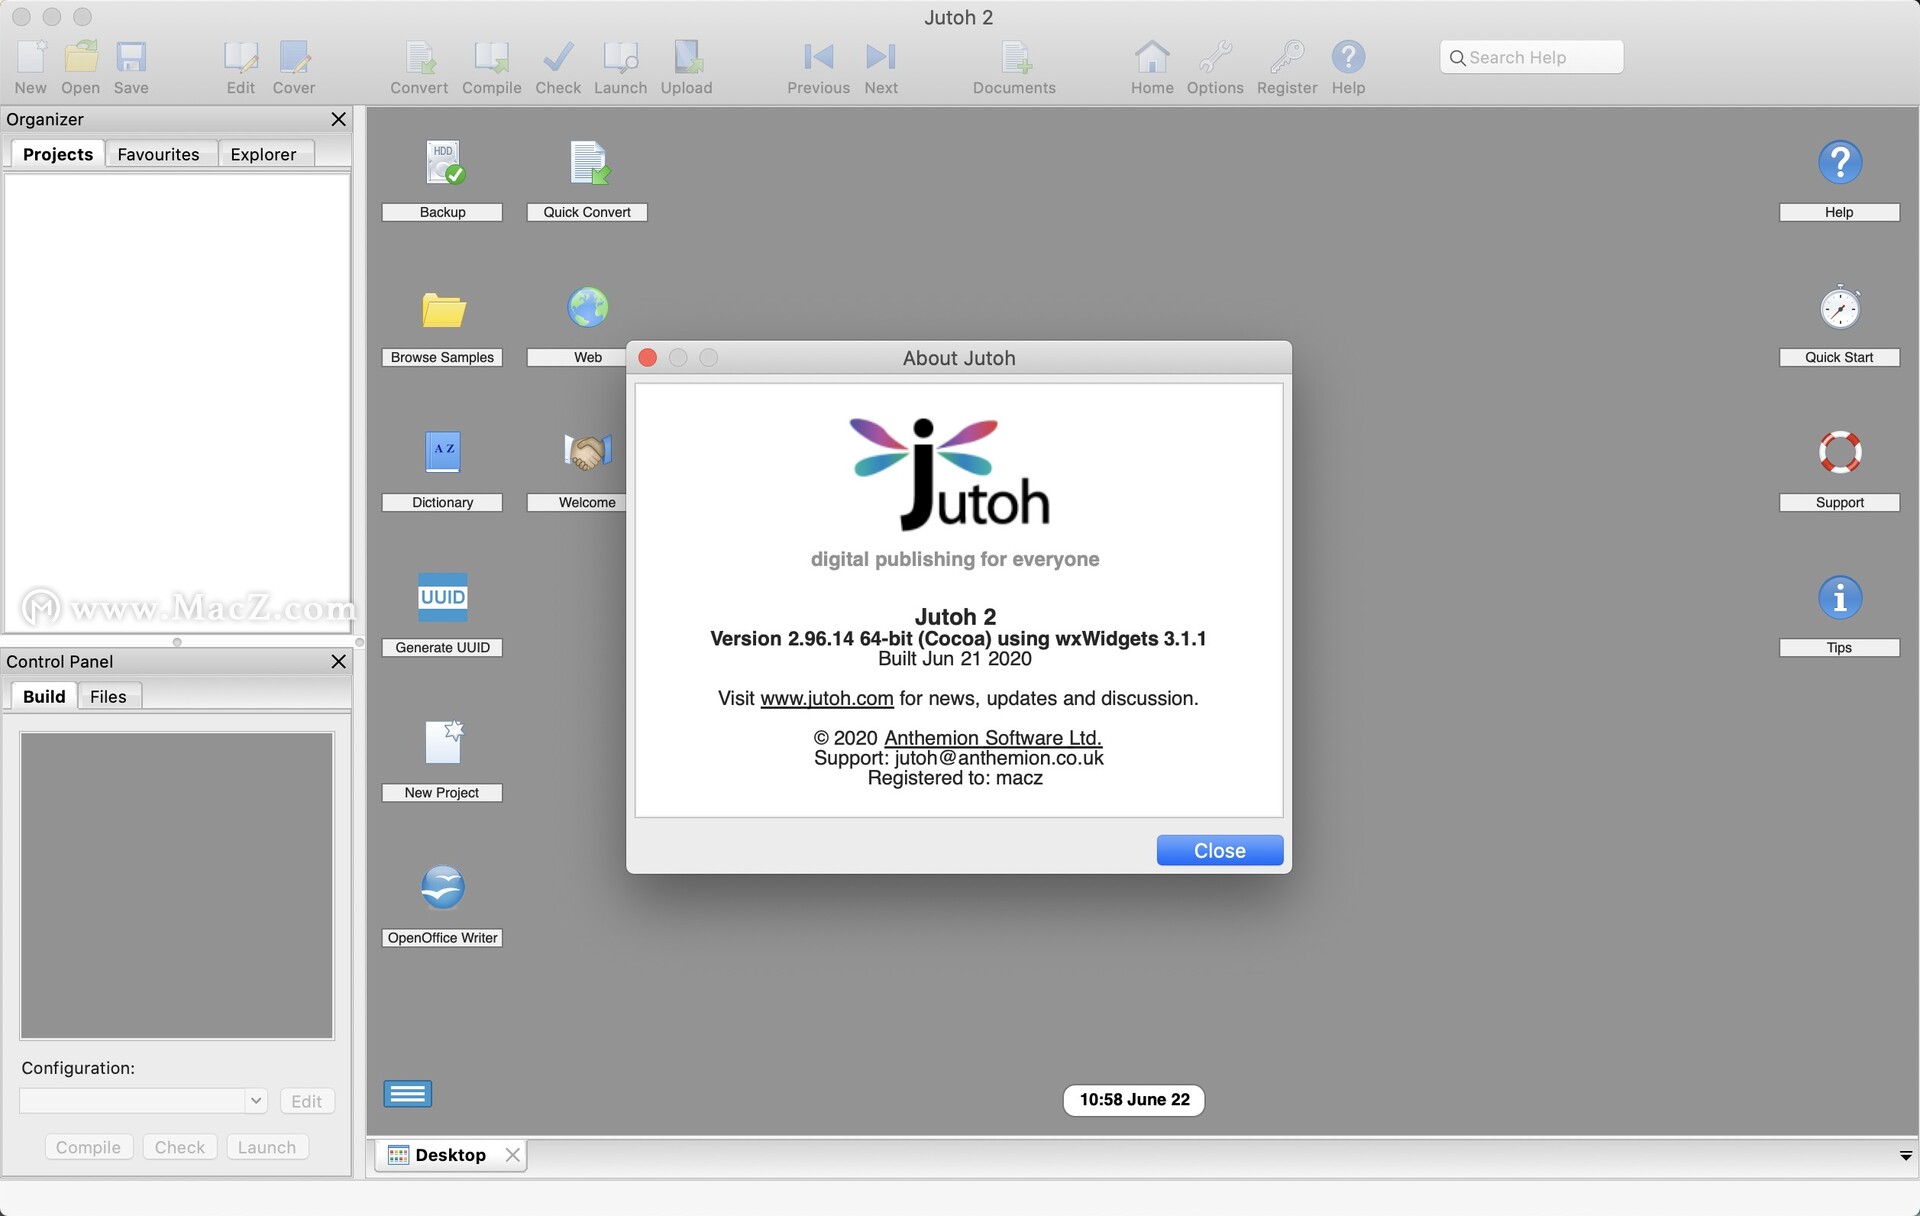Image resolution: width=1920 pixels, height=1216 pixels.
Task: Click the Edit button next to Configuration
Action: 305,1100
